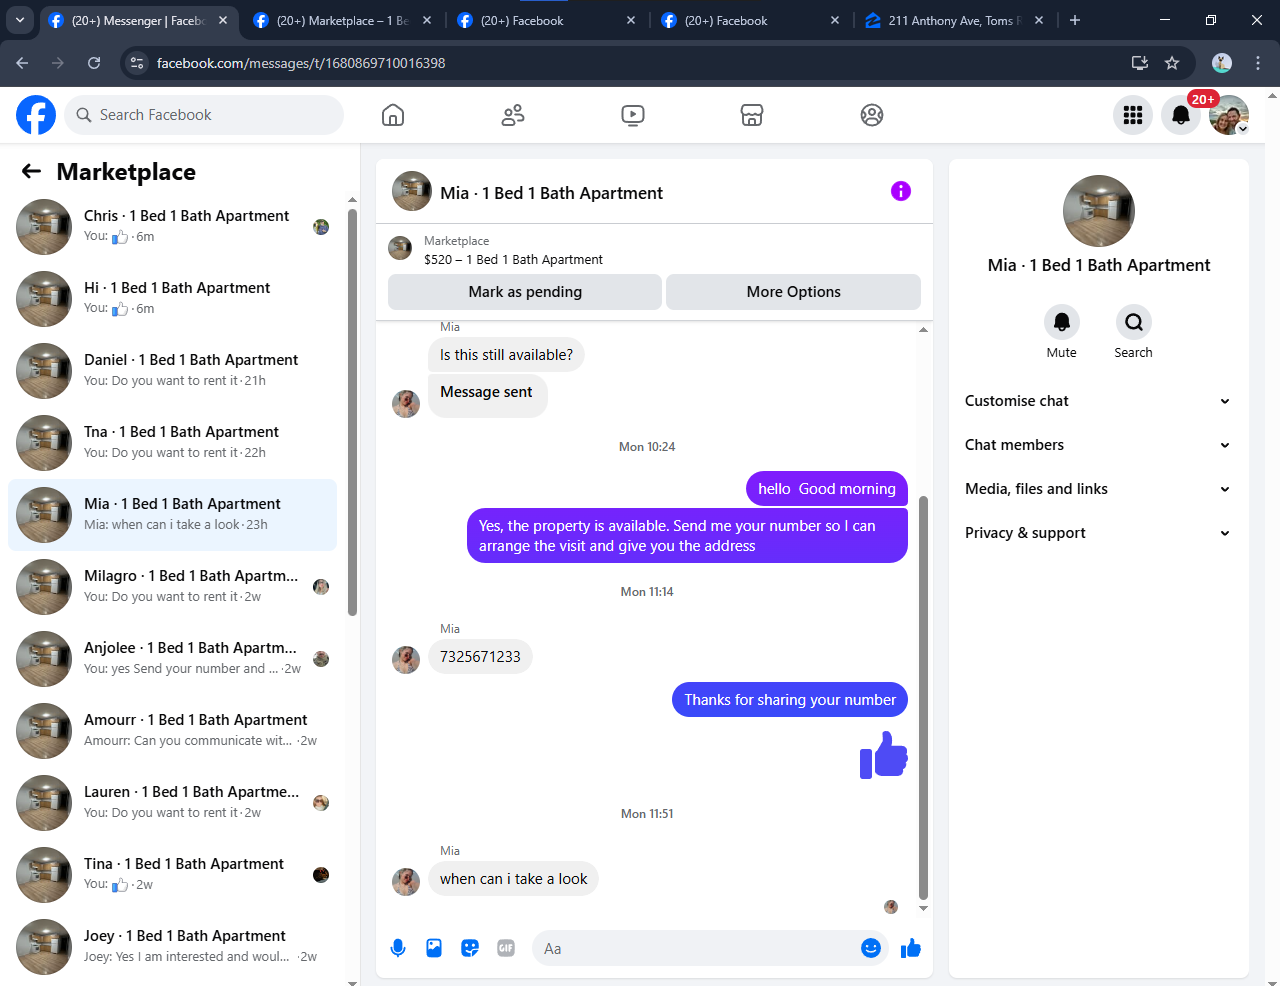The height and width of the screenshot is (986, 1280).
Task: Expand the Chat members section
Action: (x=1098, y=445)
